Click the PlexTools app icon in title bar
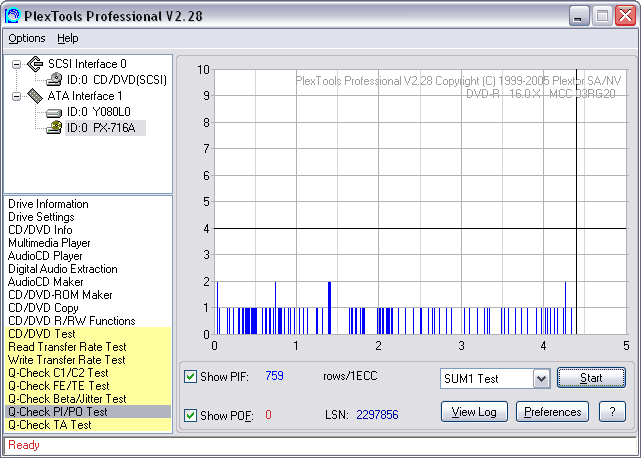Viewport: 641px width, 458px height. tap(12, 16)
